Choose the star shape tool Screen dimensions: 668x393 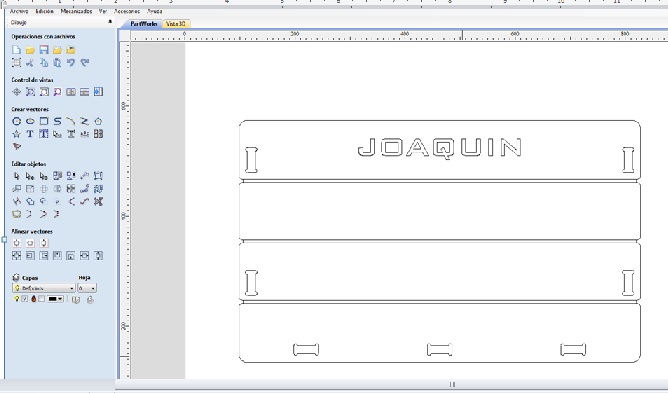[x=16, y=134]
